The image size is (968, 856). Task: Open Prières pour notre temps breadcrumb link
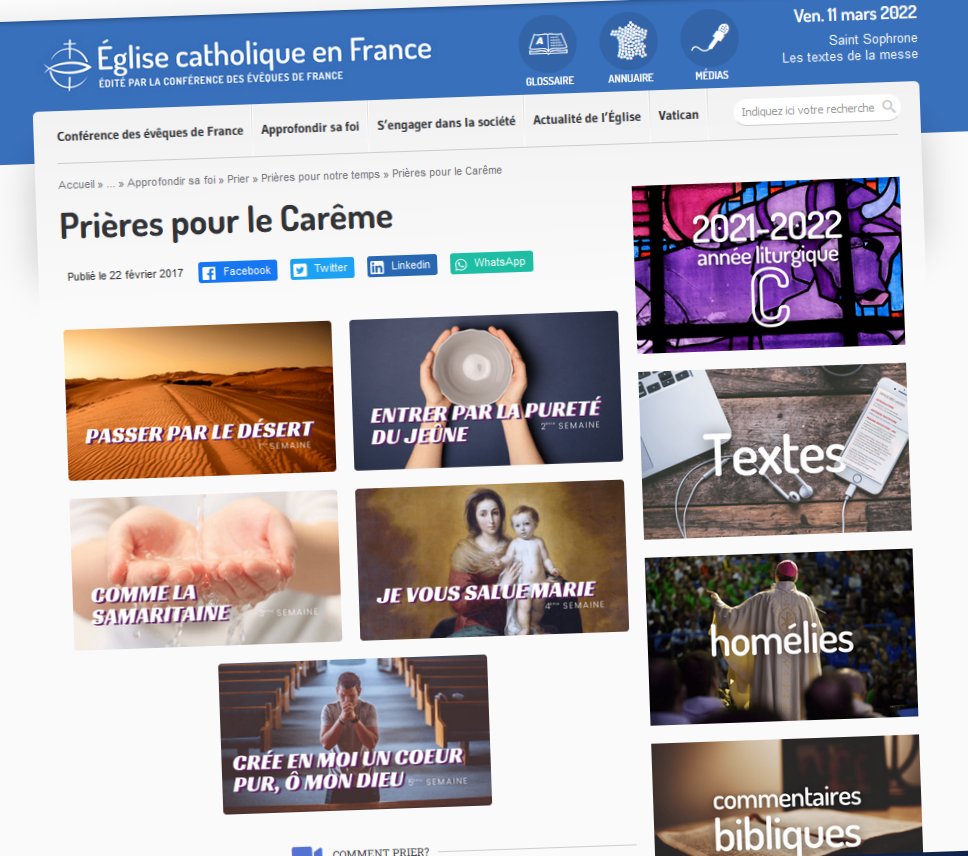click(320, 176)
